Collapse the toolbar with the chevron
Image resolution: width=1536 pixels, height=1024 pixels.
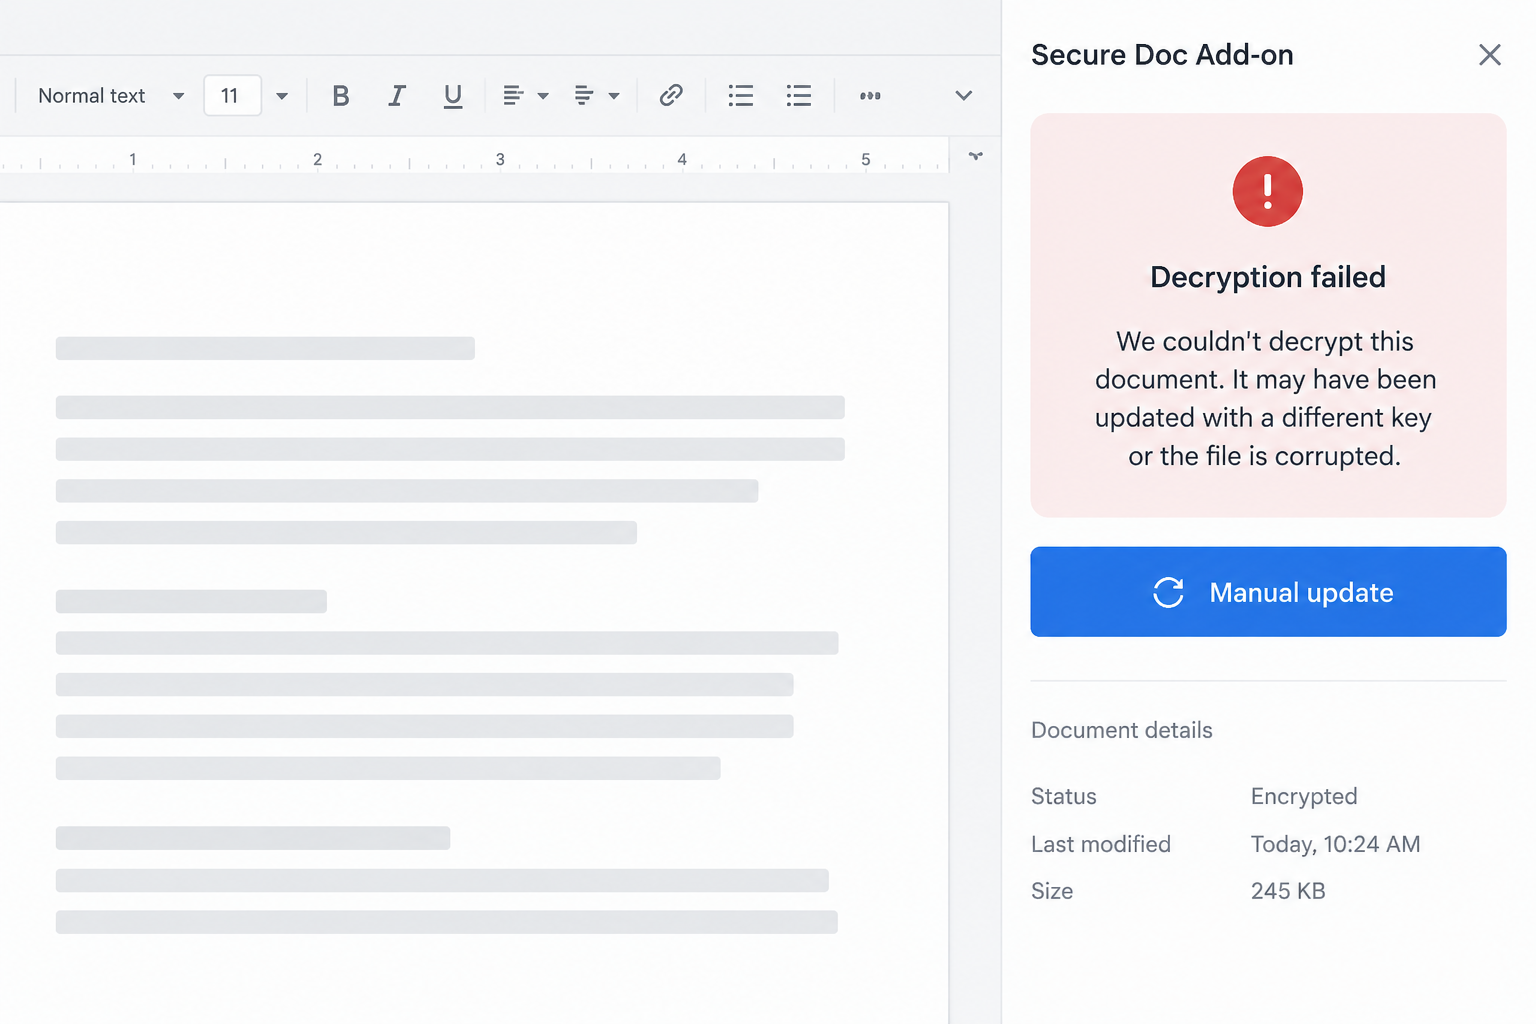coord(964,96)
